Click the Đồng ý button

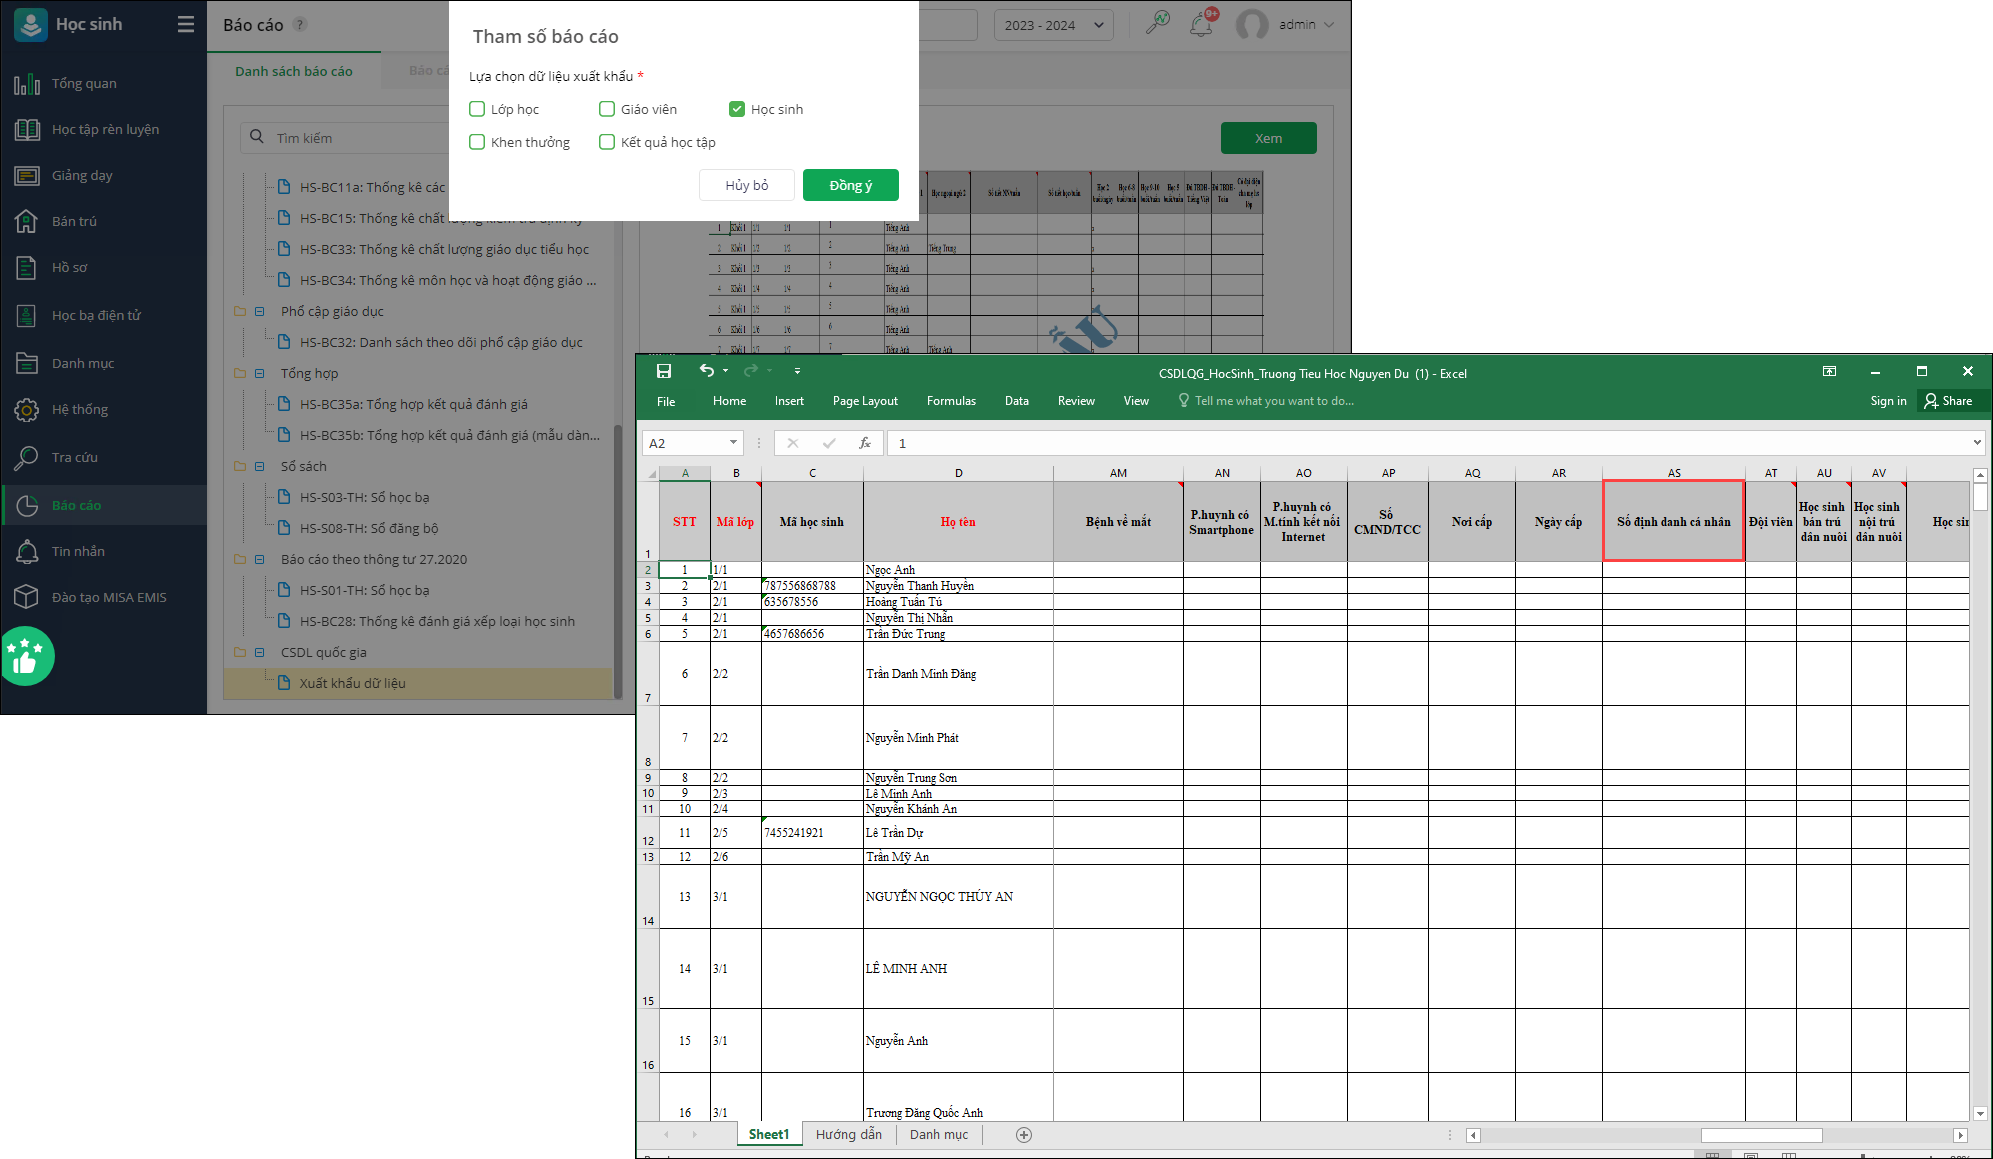pyautogui.click(x=850, y=185)
